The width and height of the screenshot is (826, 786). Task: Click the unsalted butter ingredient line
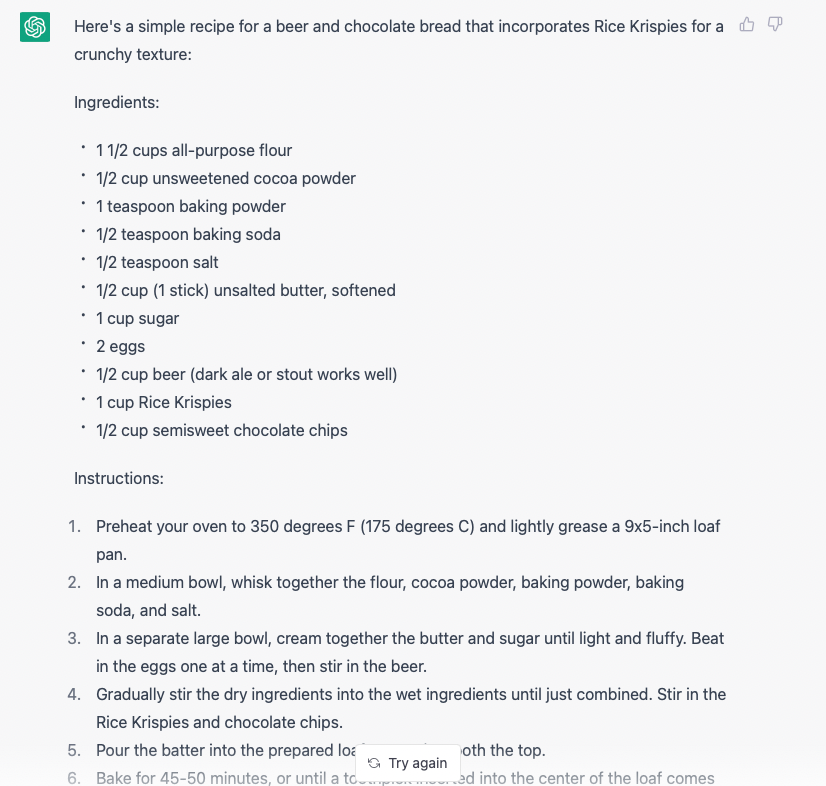246,290
